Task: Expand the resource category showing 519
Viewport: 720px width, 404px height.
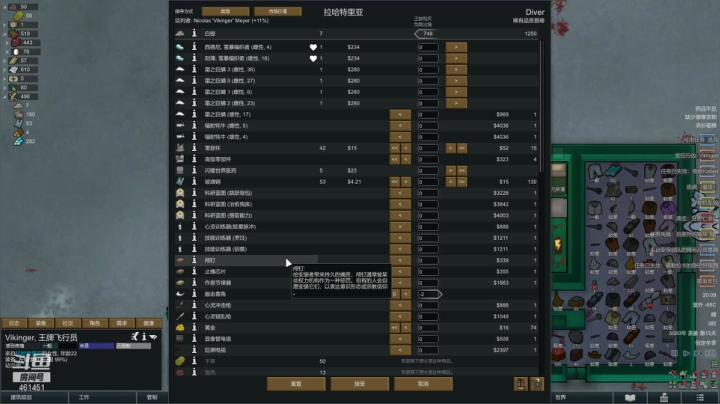Action: click(5, 34)
